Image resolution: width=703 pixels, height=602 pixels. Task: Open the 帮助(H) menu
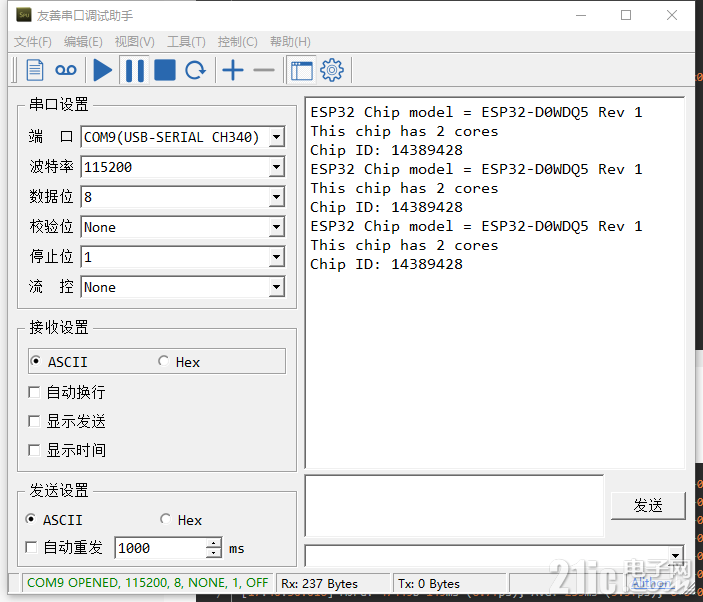tap(290, 42)
